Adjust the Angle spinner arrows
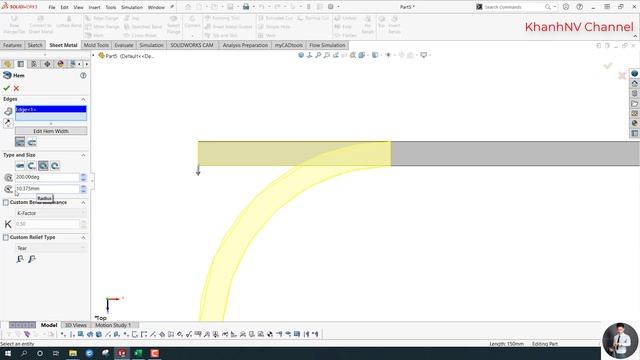Screen dimensions: 640x360 [x=83, y=177]
